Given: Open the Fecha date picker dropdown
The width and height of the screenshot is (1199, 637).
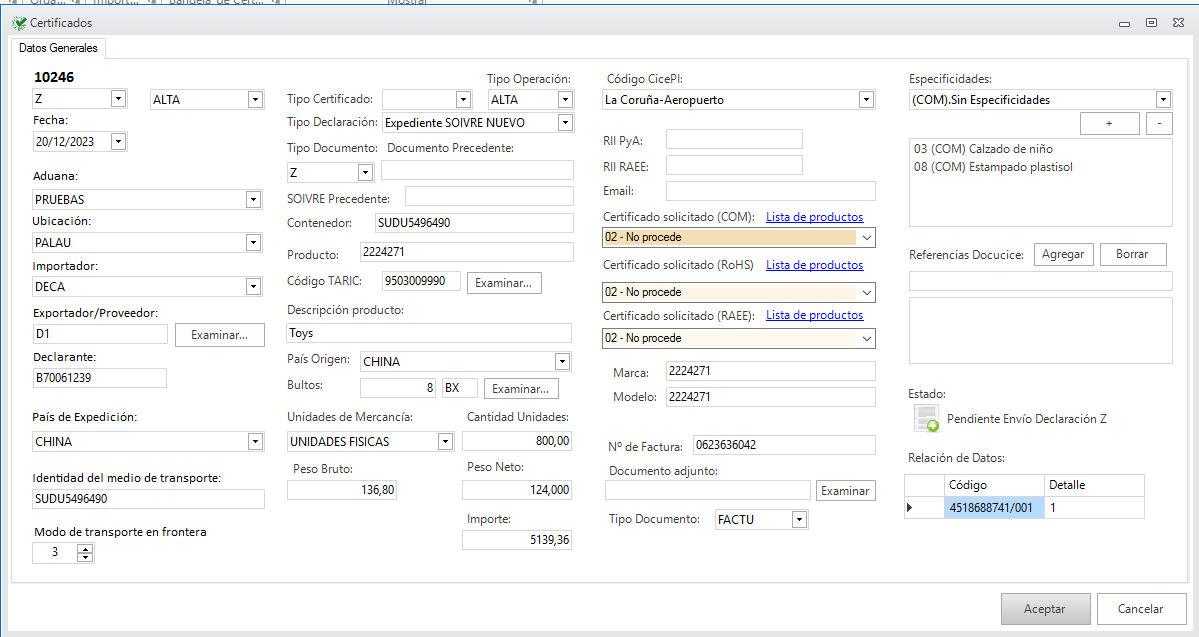Looking at the screenshot, I should click(x=118, y=142).
